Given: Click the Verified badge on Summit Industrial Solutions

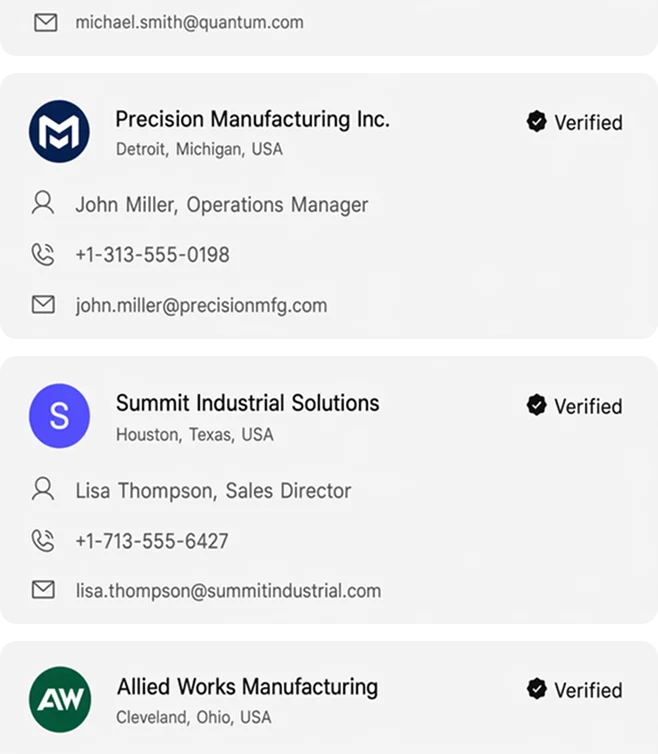Looking at the screenshot, I should 574,406.
